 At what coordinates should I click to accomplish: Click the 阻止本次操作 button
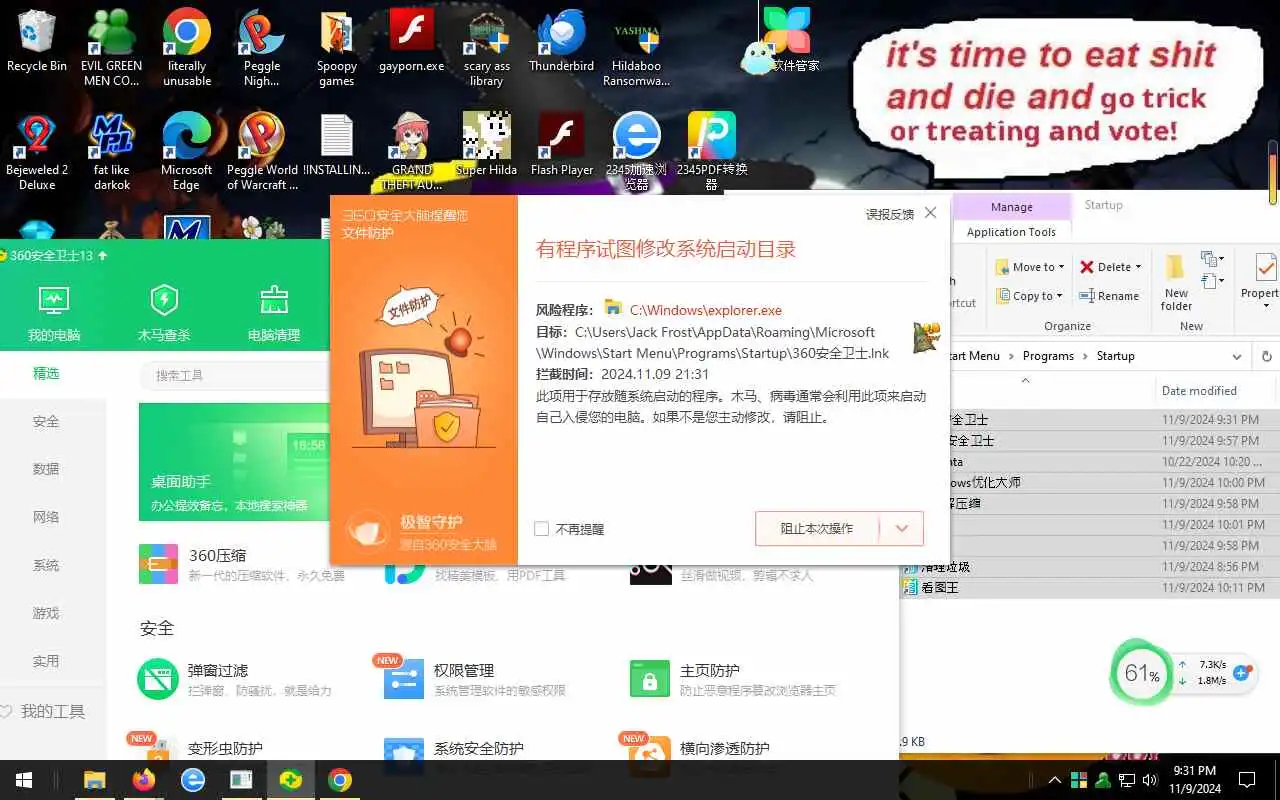click(x=817, y=529)
